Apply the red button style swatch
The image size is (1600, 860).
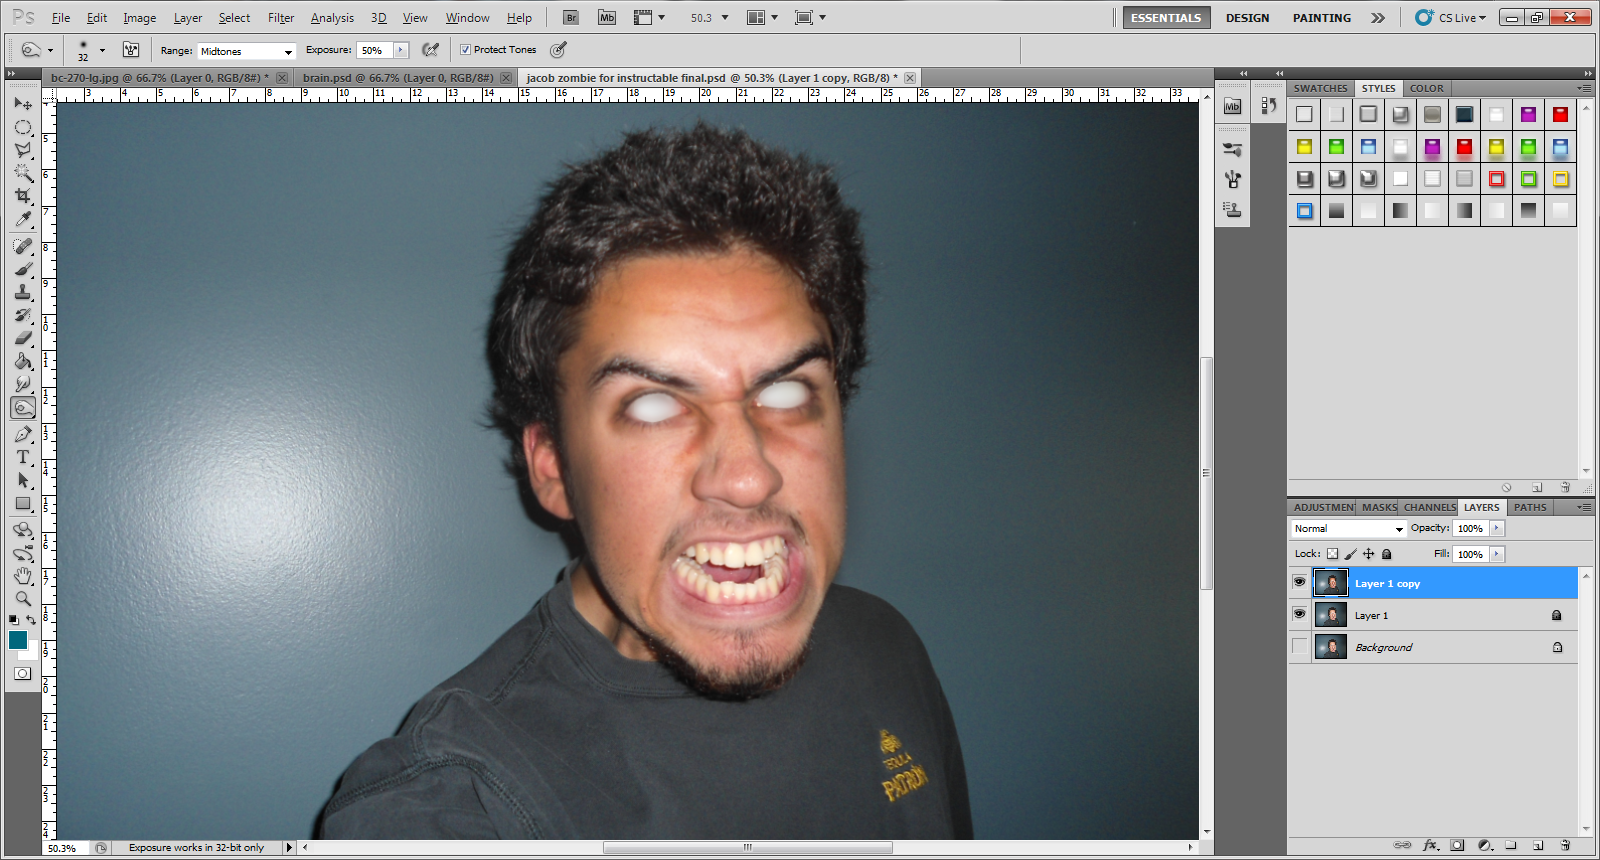pos(1560,114)
